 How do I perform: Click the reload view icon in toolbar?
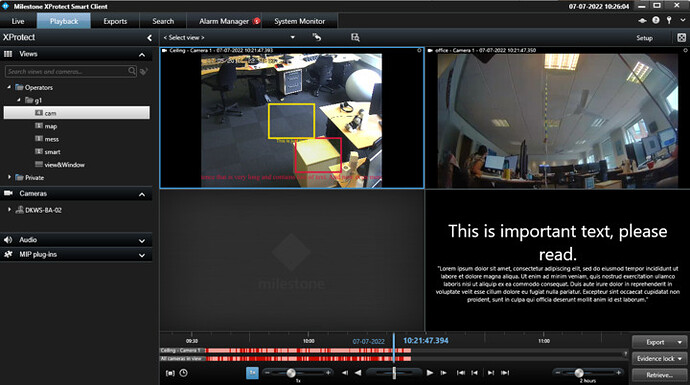click(316, 37)
